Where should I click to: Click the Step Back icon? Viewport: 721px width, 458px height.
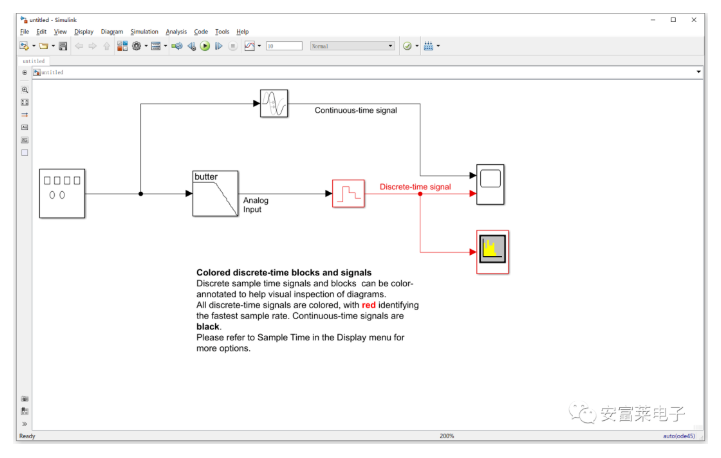(192, 46)
